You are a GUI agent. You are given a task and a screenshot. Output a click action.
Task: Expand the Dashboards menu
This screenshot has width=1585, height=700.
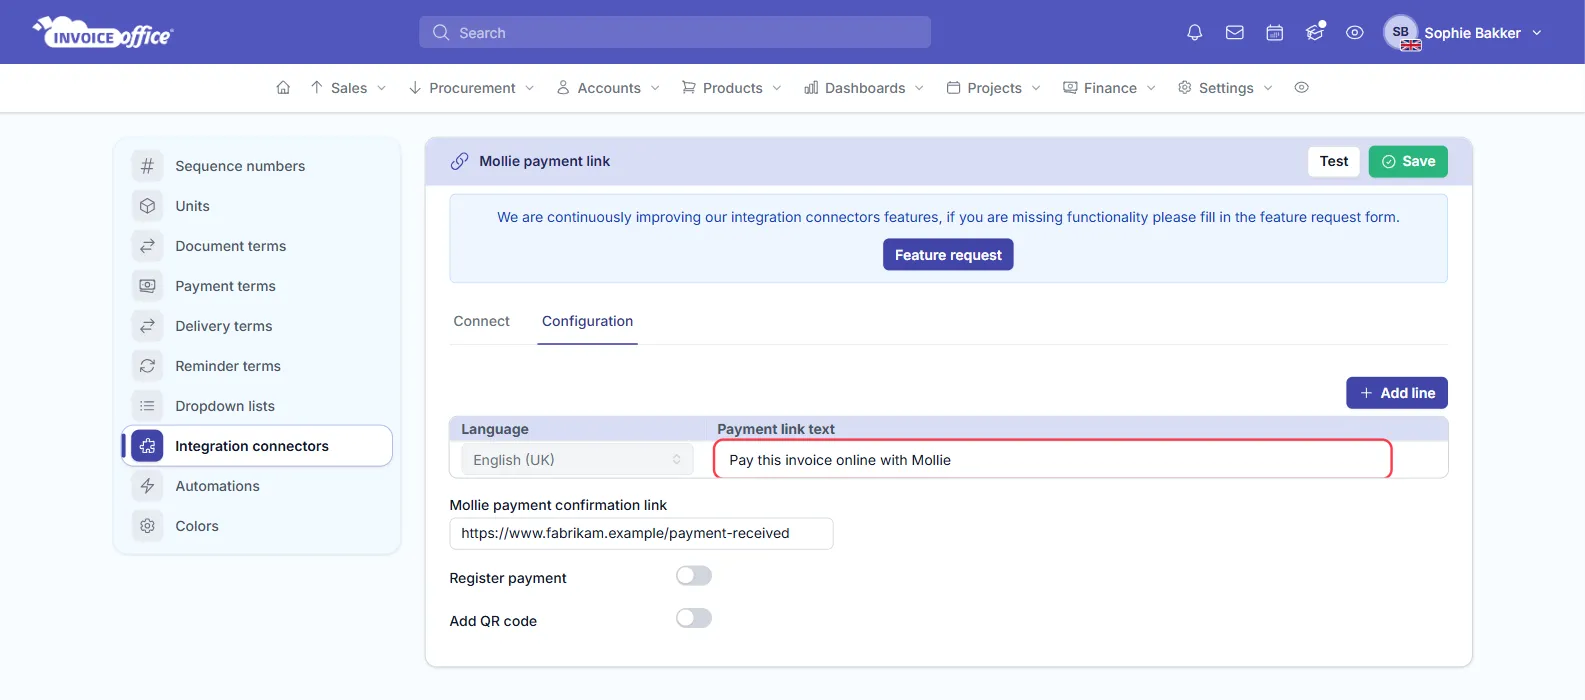coord(865,88)
